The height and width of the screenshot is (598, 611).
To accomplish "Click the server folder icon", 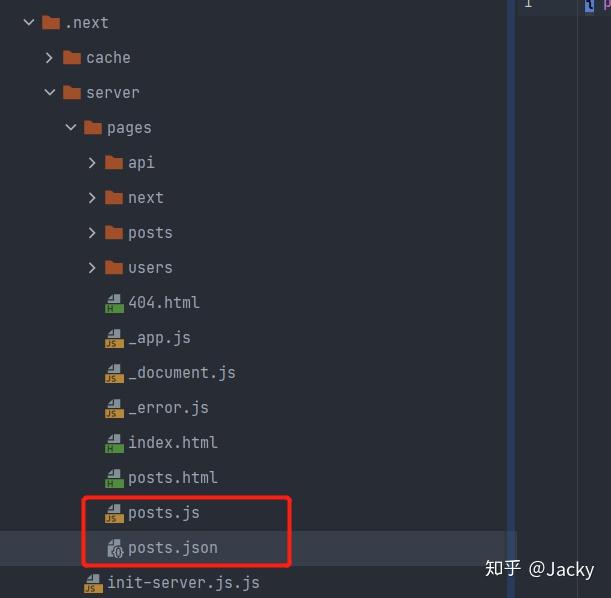I will pyautogui.click(x=72, y=92).
